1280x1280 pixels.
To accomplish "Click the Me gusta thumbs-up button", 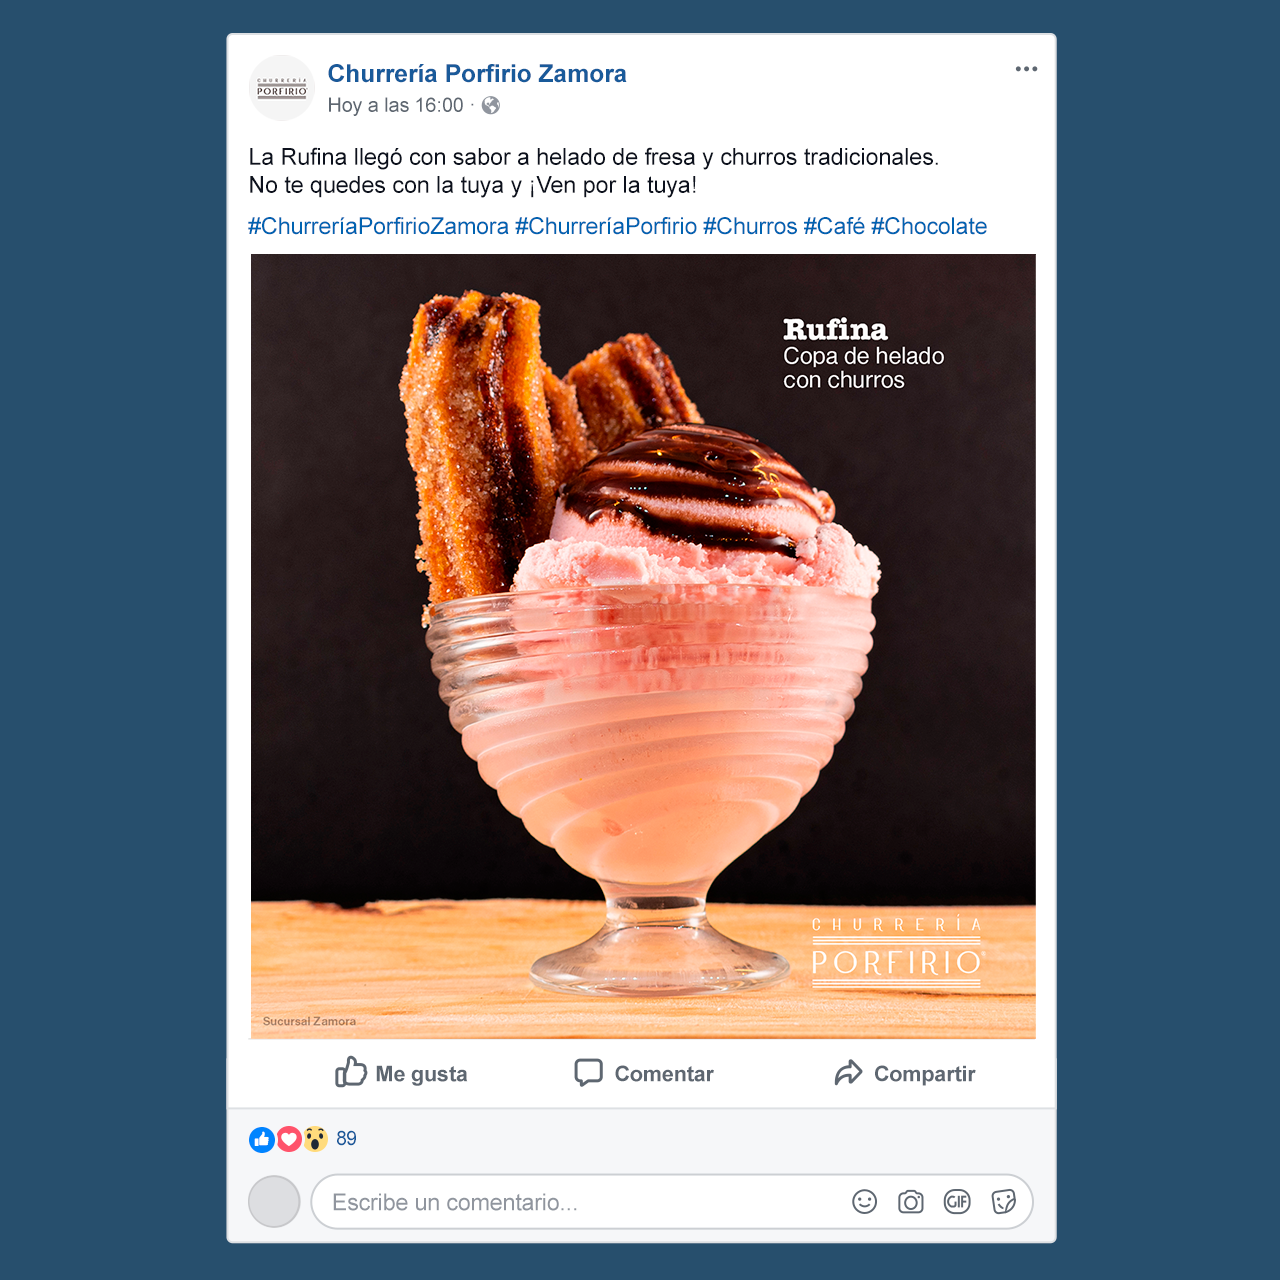I will coord(401,1073).
